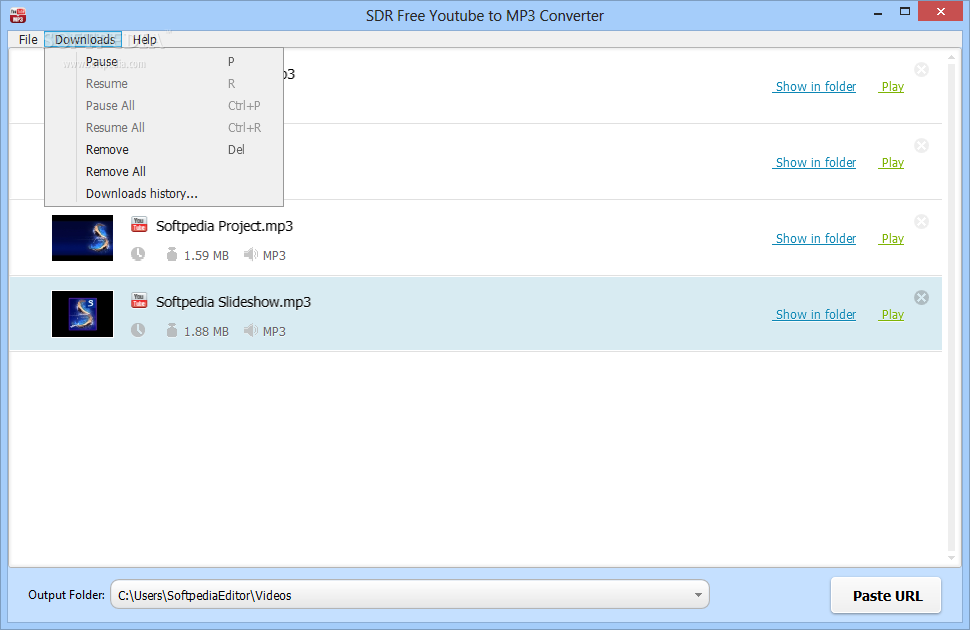Choose Remove All menu entry
970x630 pixels.
click(164, 171)
